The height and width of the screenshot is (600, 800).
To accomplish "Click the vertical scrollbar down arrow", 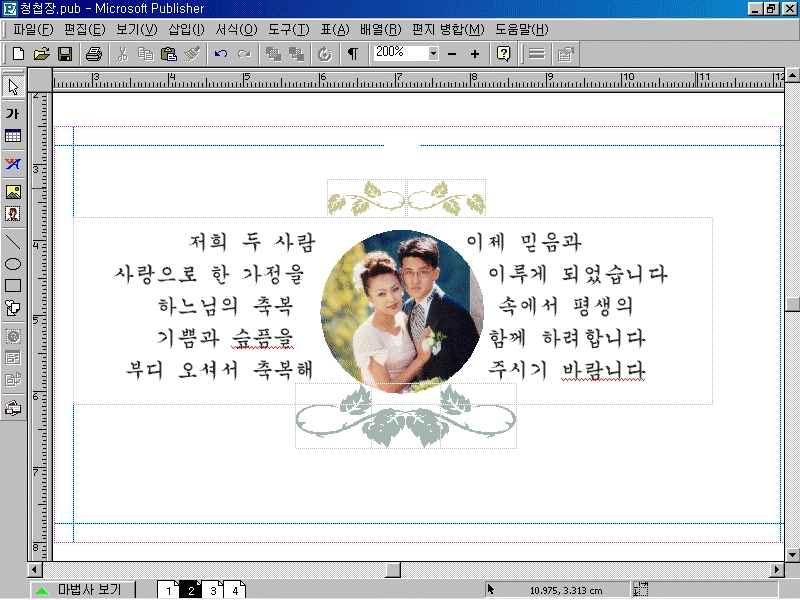I will coord(792,554).
